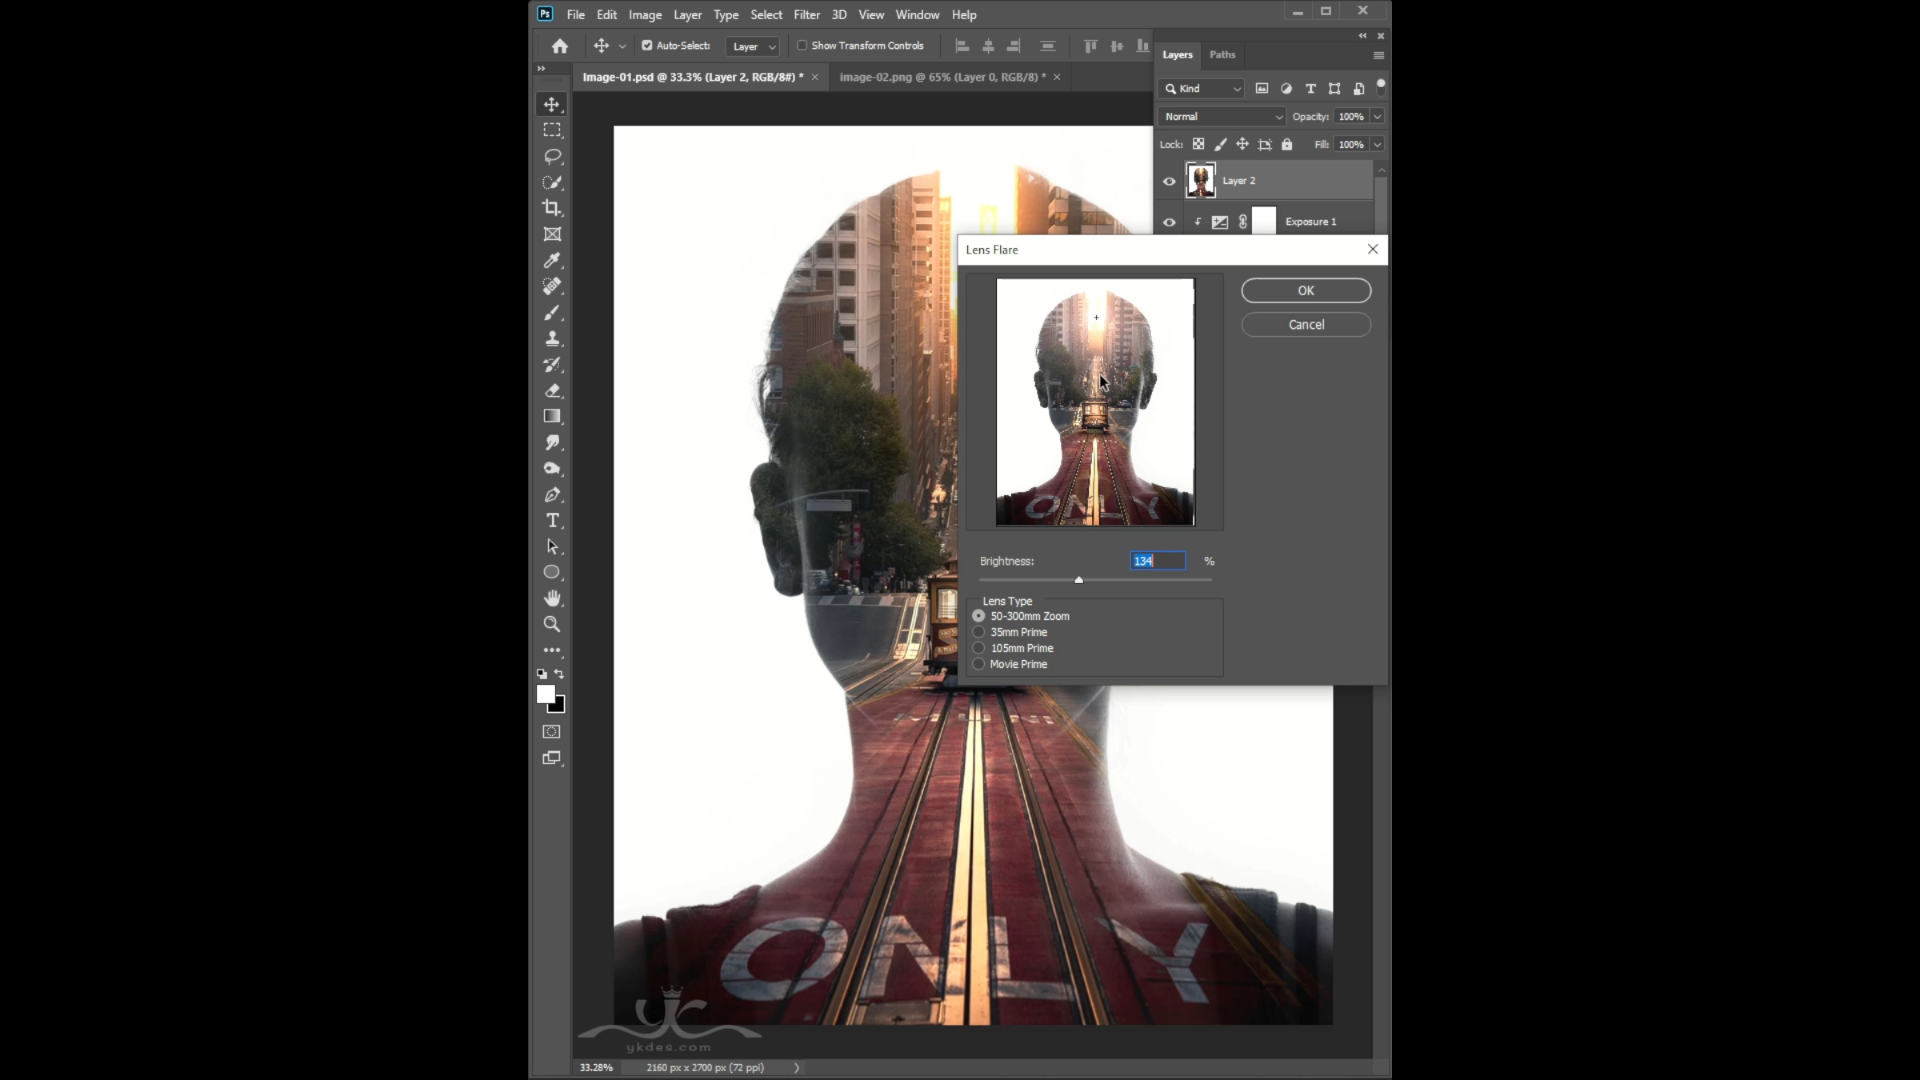This screenshot has height=1080, width=1920.
Task: Select the Brush tool
Action: pyautogui.click(x=552, y=312)
